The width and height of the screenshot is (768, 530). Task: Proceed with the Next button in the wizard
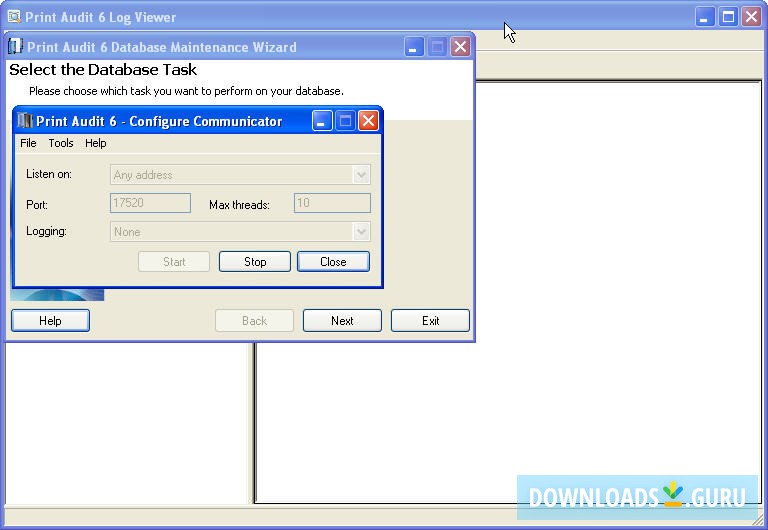(342, 321)
